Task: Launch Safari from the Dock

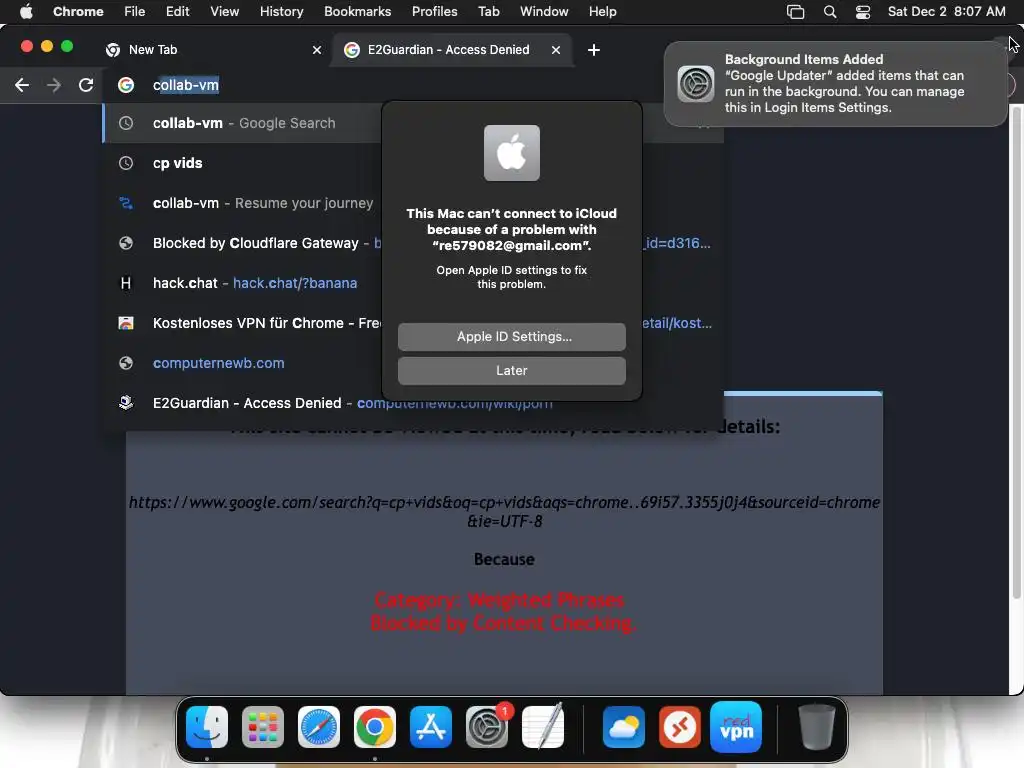Action: (319, 727)
